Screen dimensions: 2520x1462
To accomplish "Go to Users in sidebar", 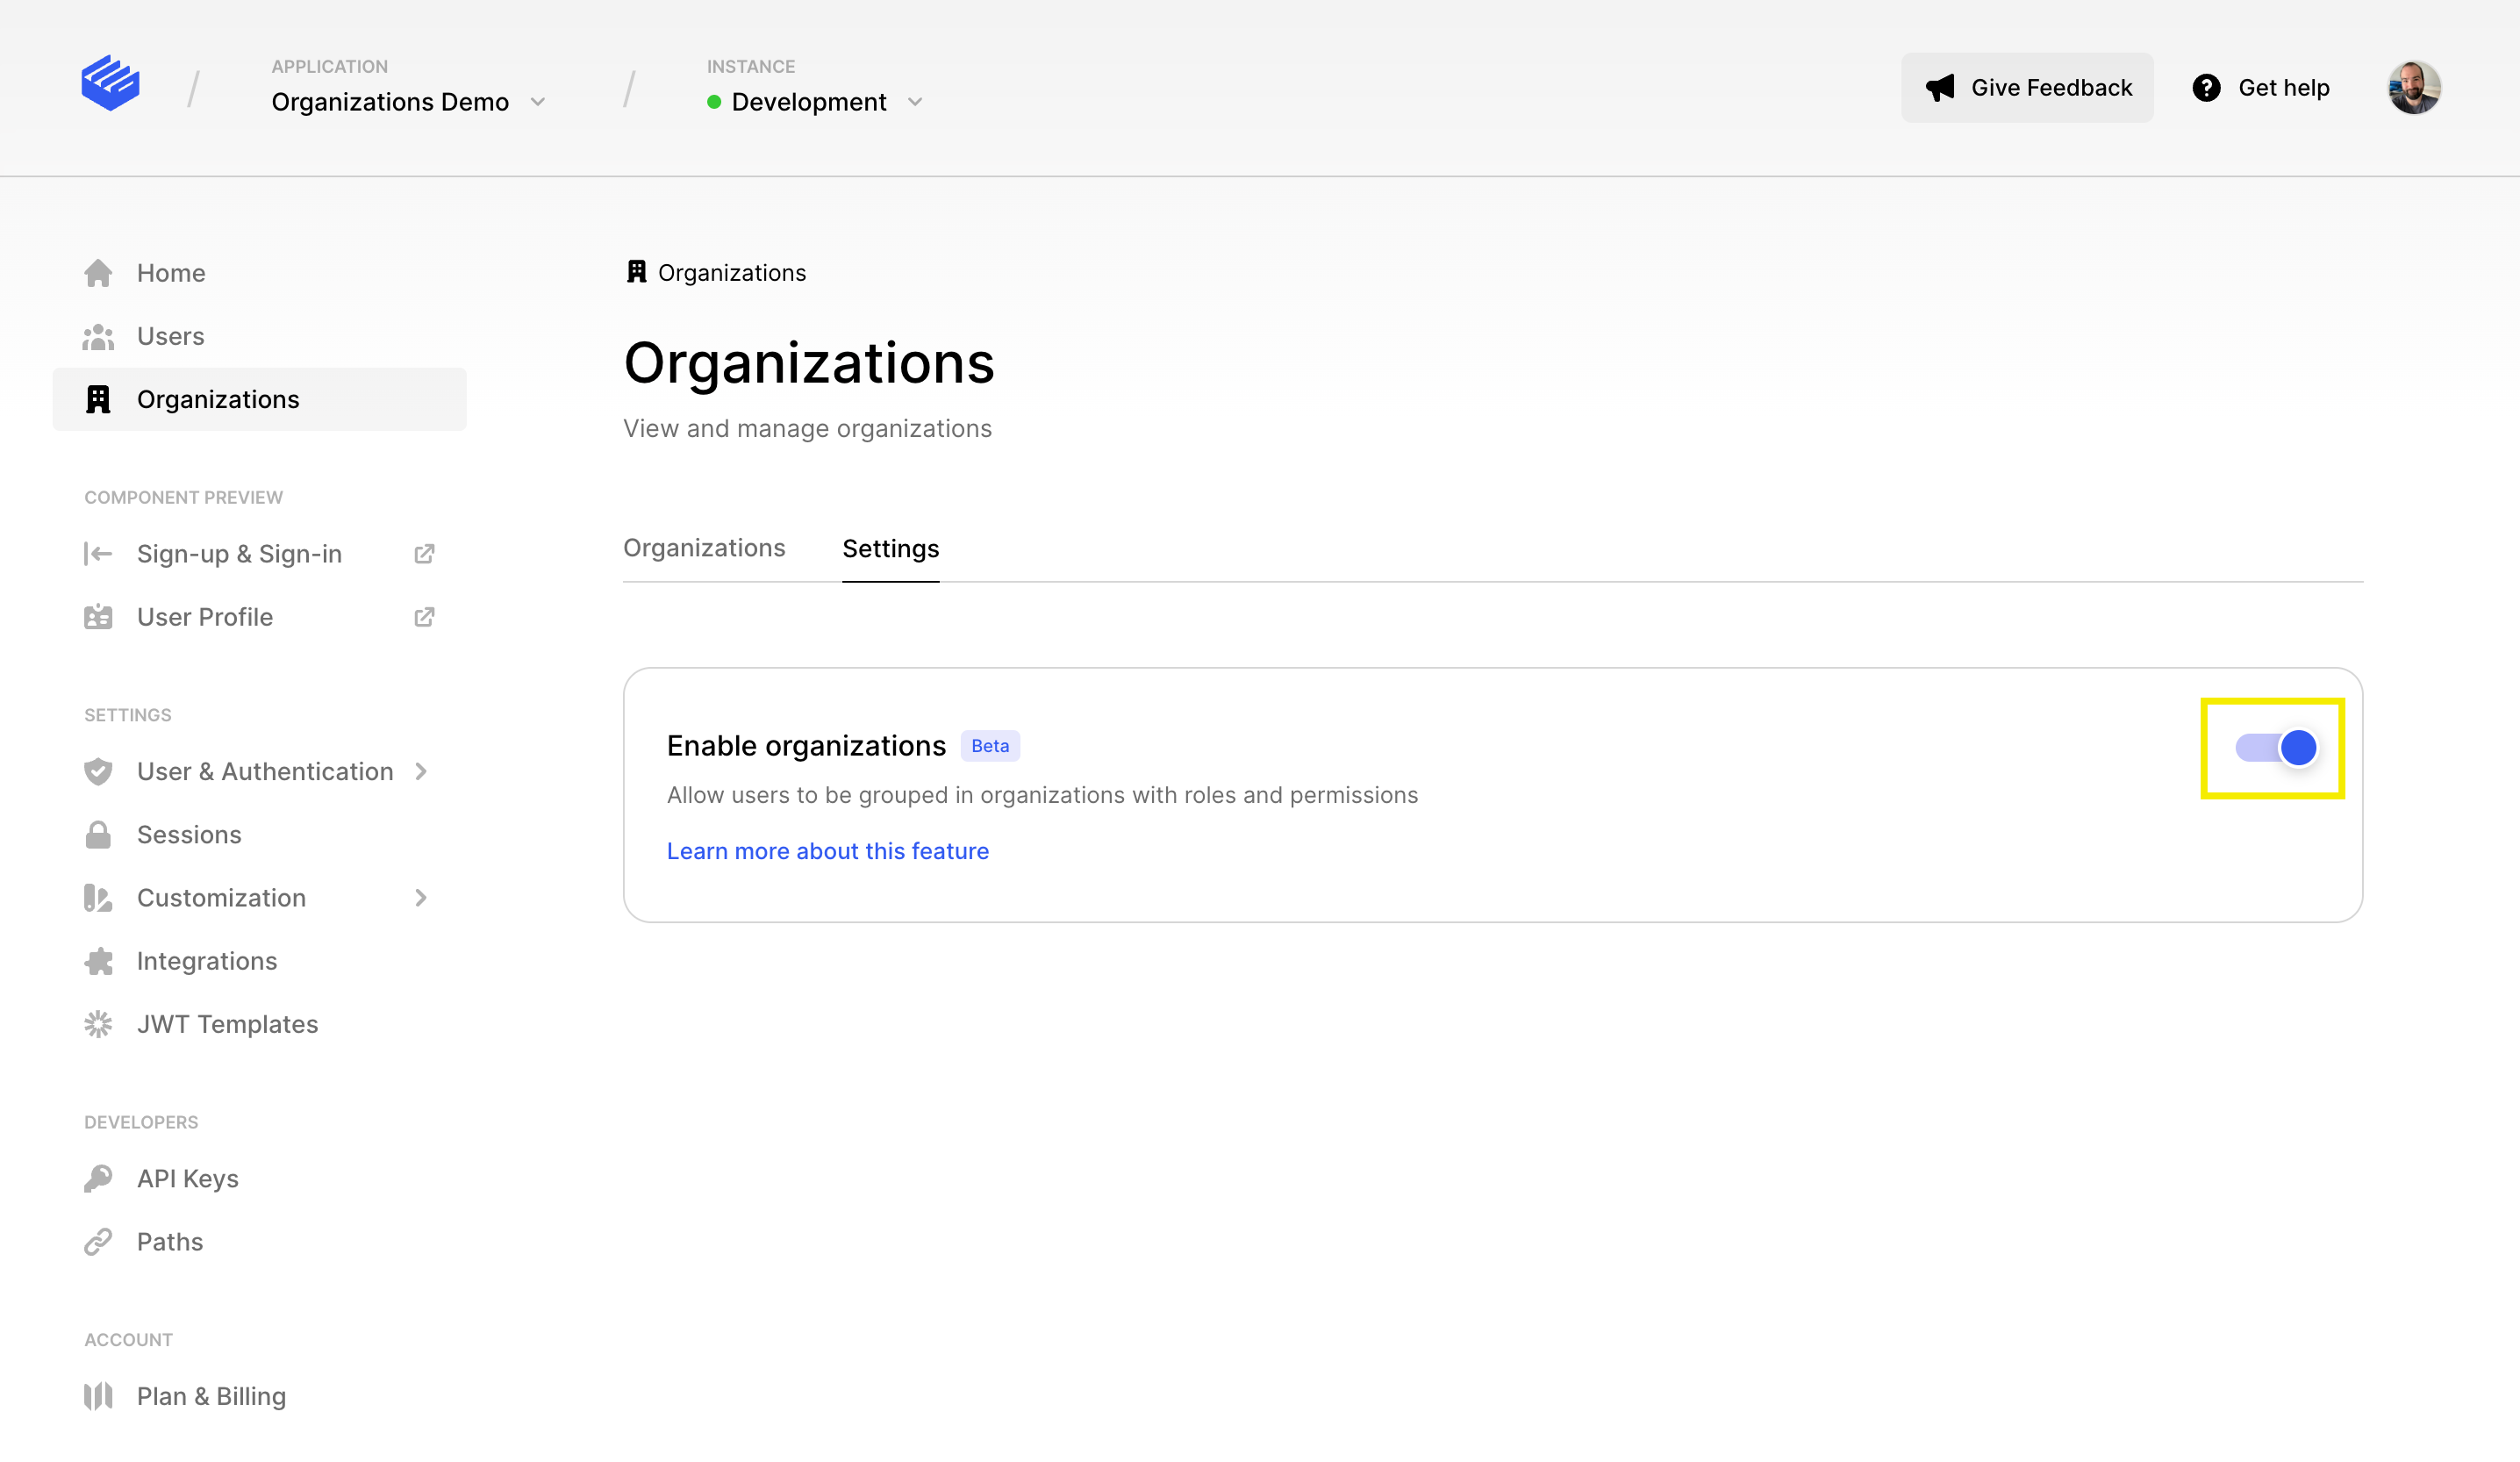I will coord(170,336).
